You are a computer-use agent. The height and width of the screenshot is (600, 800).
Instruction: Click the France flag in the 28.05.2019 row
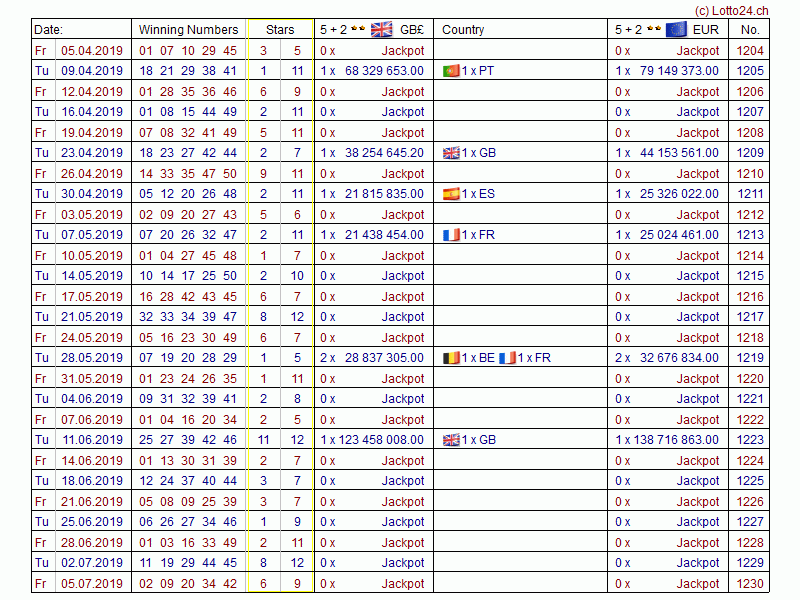click(507, 358)
